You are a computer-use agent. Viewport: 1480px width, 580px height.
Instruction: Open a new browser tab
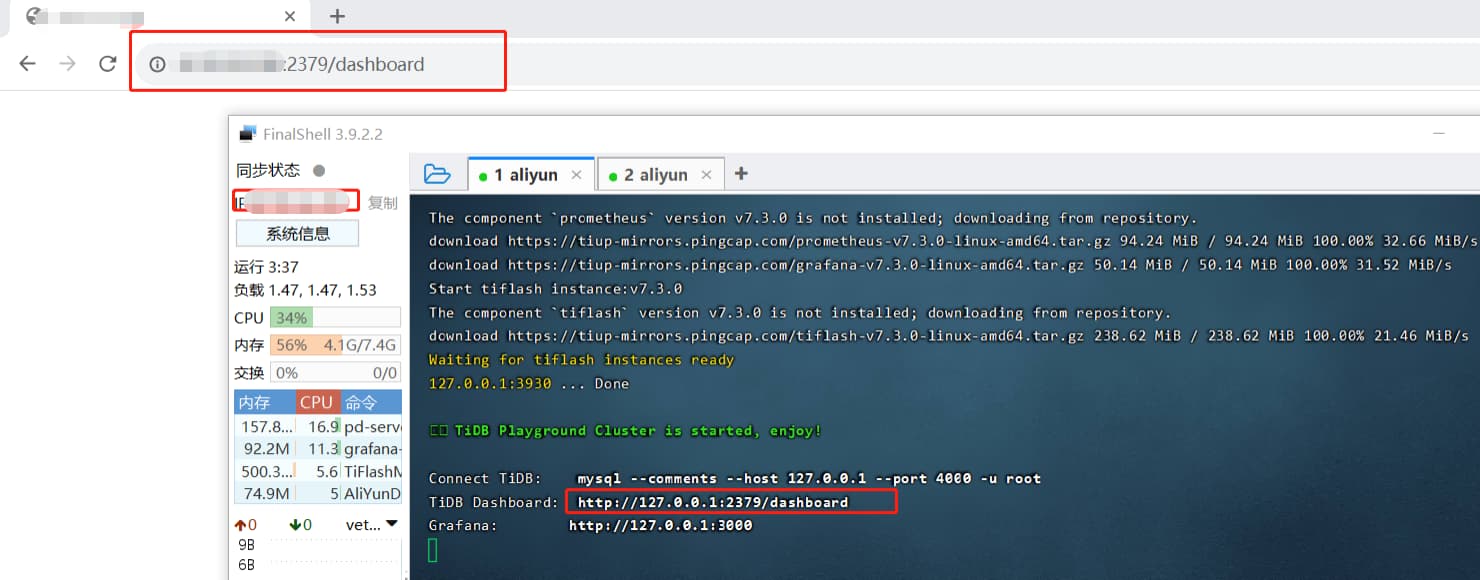337,16
